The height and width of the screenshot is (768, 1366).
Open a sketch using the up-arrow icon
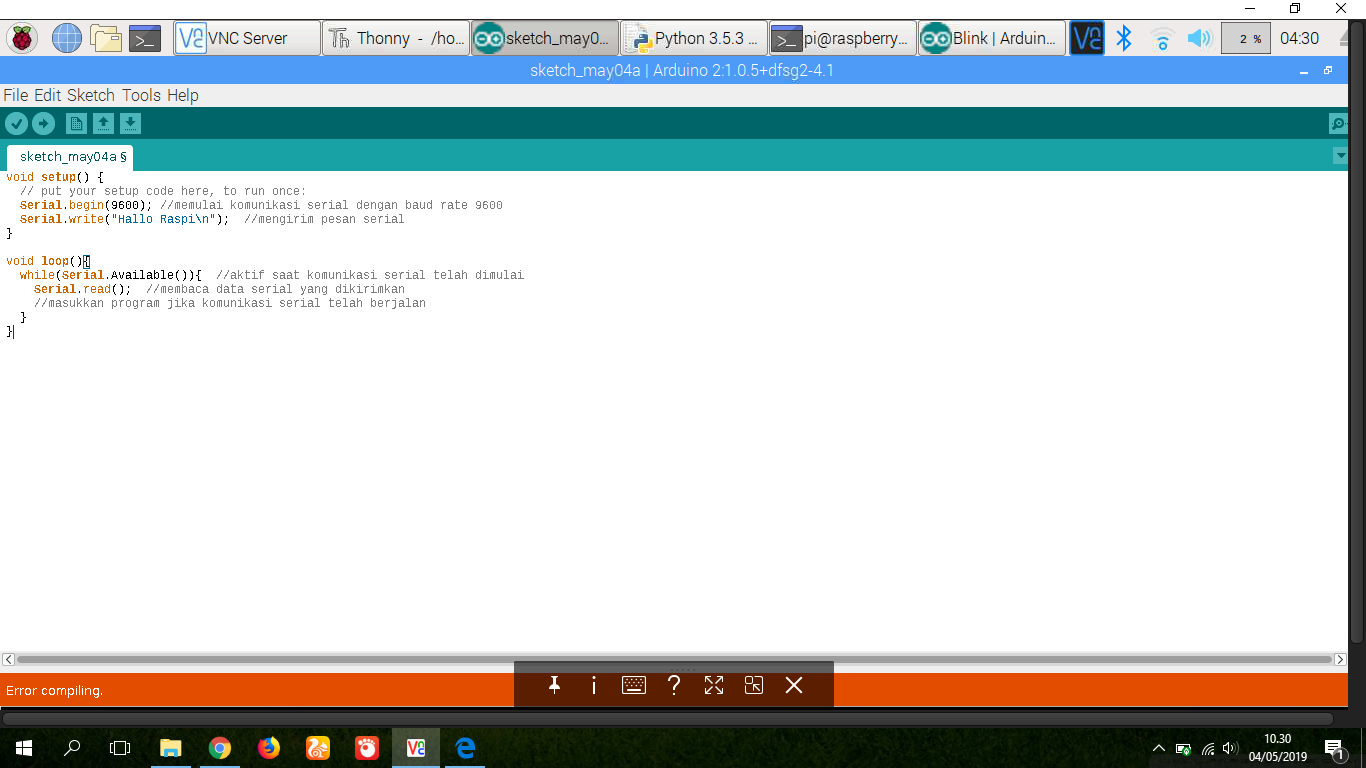point(104,123)
